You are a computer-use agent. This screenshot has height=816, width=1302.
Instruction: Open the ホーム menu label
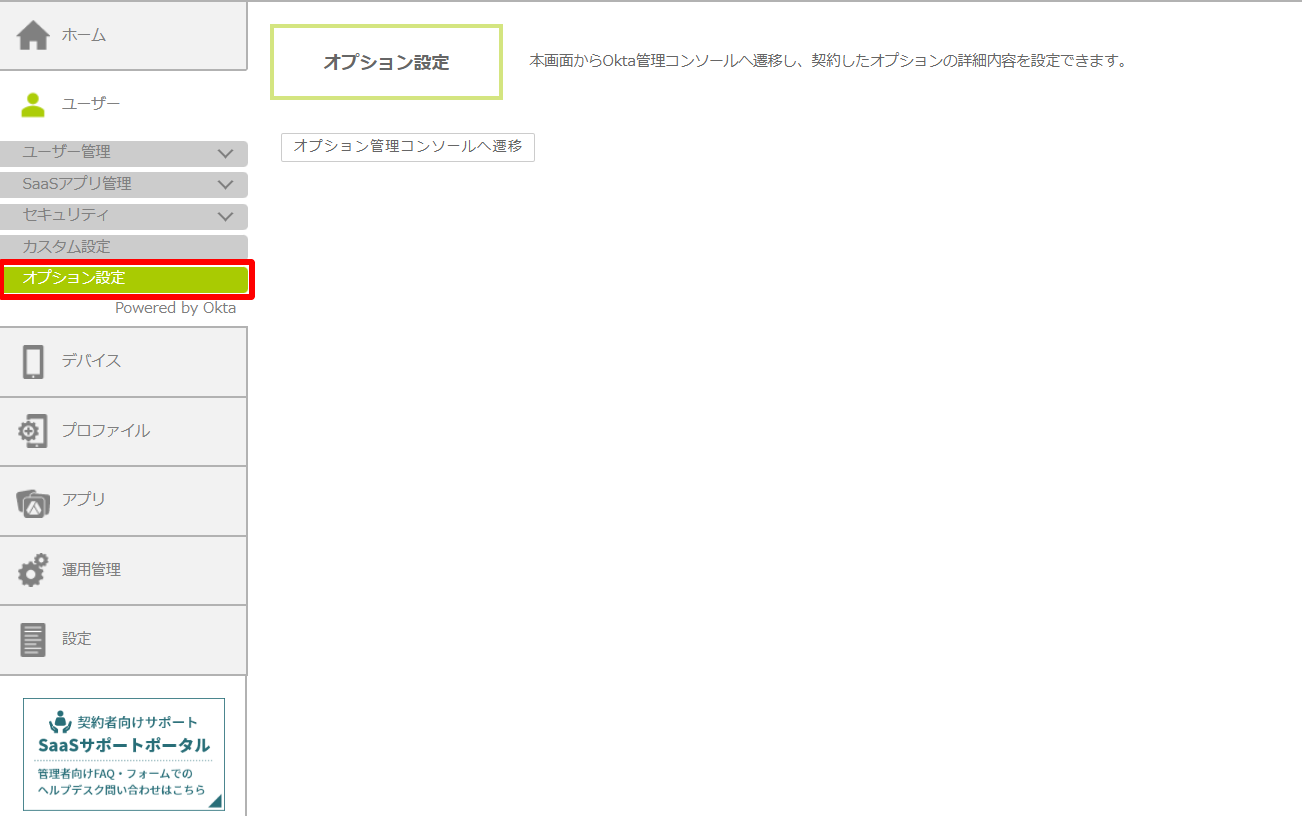pos(84,35)
